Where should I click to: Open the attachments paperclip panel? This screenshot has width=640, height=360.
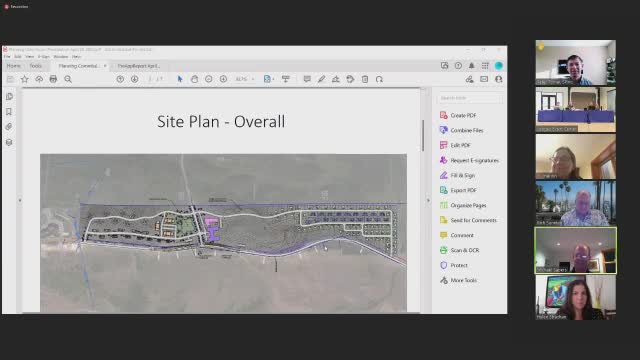click(9, 127)
